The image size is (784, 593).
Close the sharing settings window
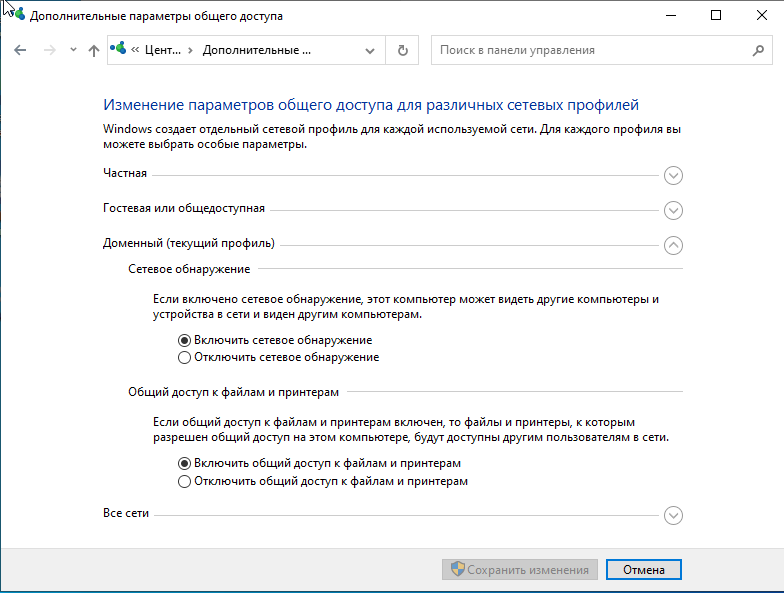click(762, 16)
